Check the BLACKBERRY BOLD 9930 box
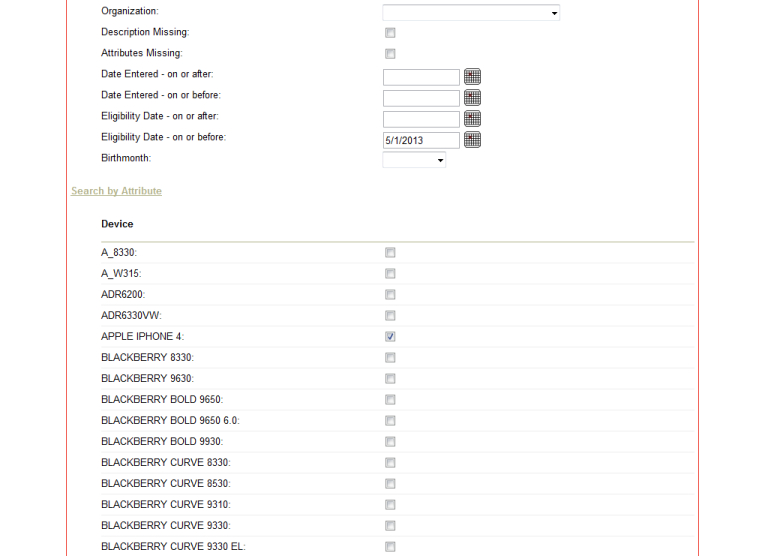 pyautogui.click(x=390, y=442)
